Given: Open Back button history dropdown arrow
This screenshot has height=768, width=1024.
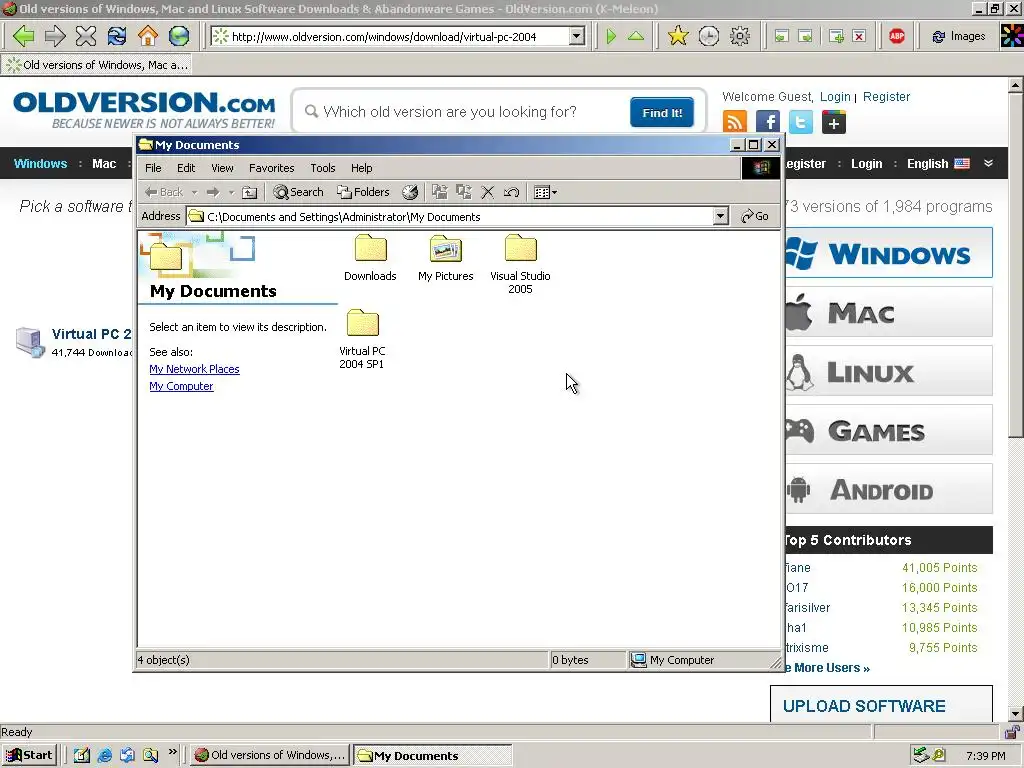Looking at the screenshot, I should (194, 192).
